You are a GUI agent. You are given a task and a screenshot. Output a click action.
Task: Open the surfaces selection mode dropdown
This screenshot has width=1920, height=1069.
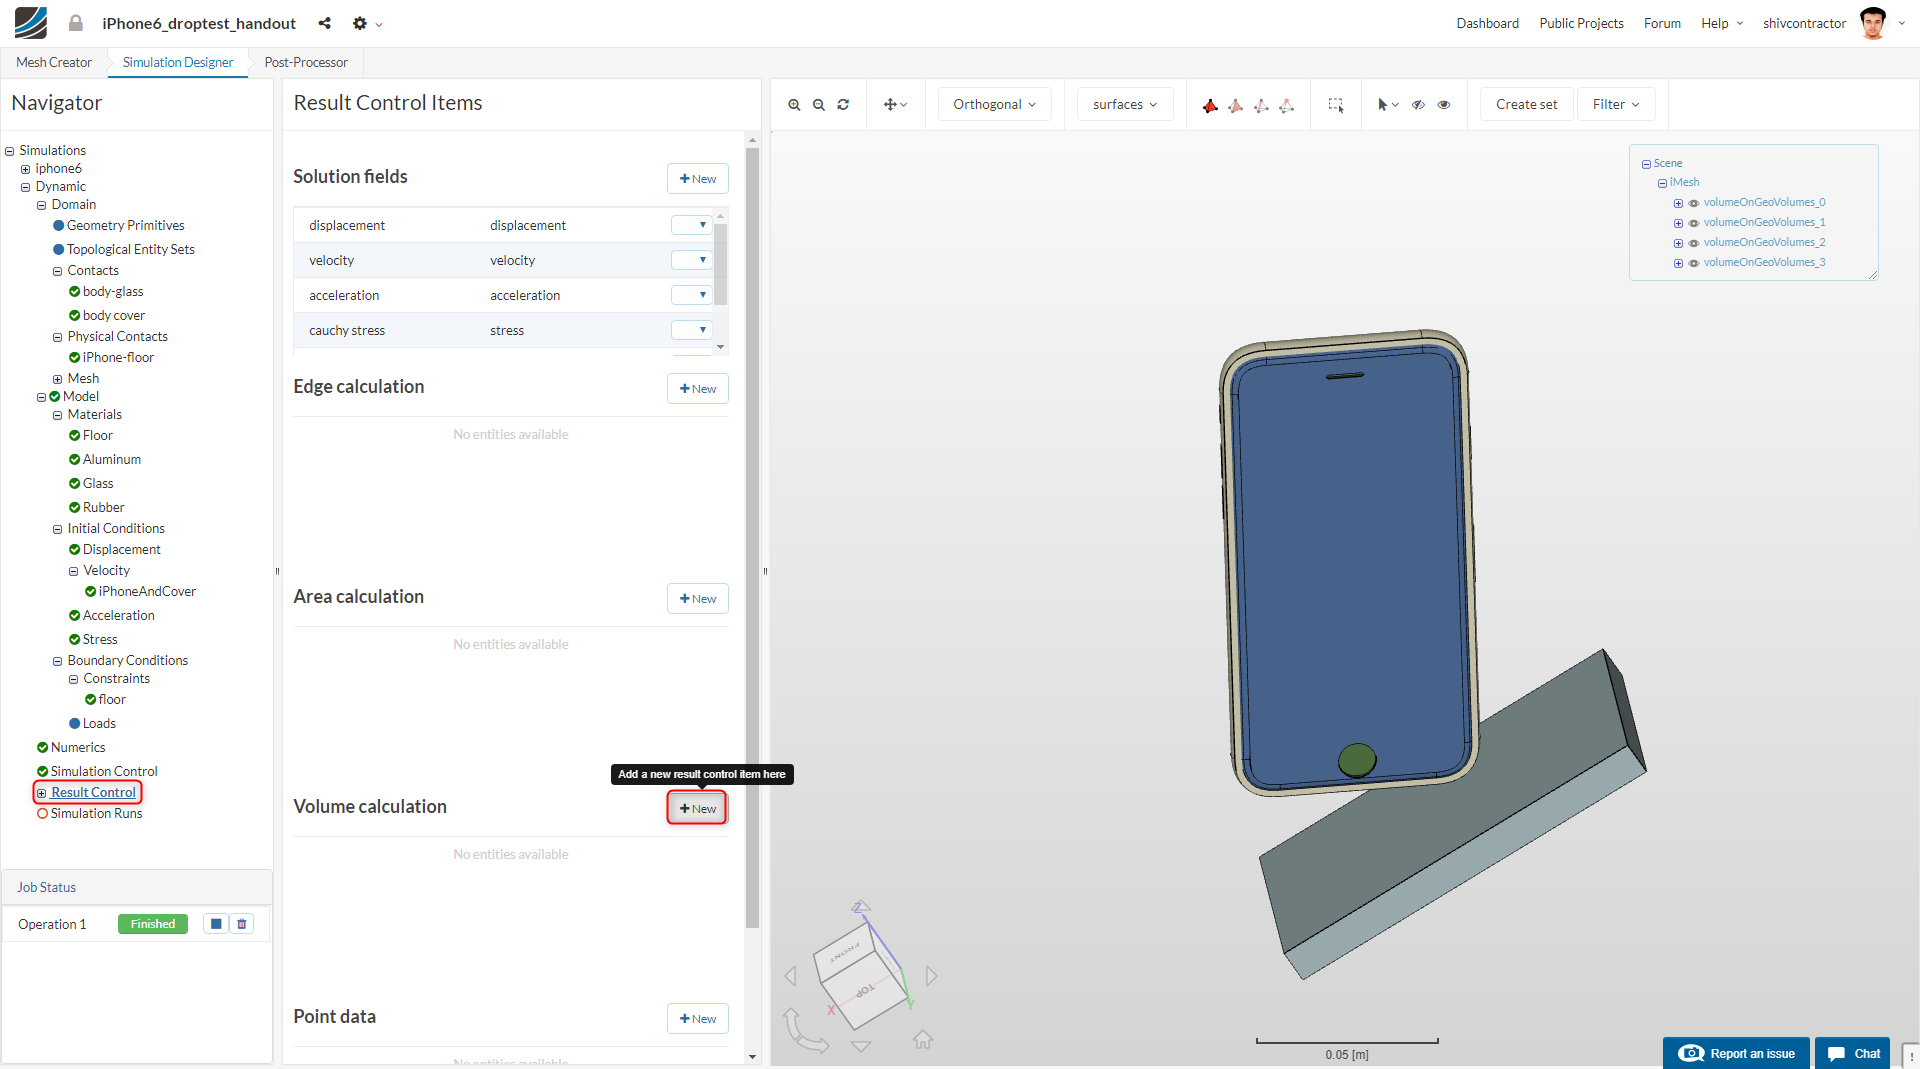coord(1125,105)
